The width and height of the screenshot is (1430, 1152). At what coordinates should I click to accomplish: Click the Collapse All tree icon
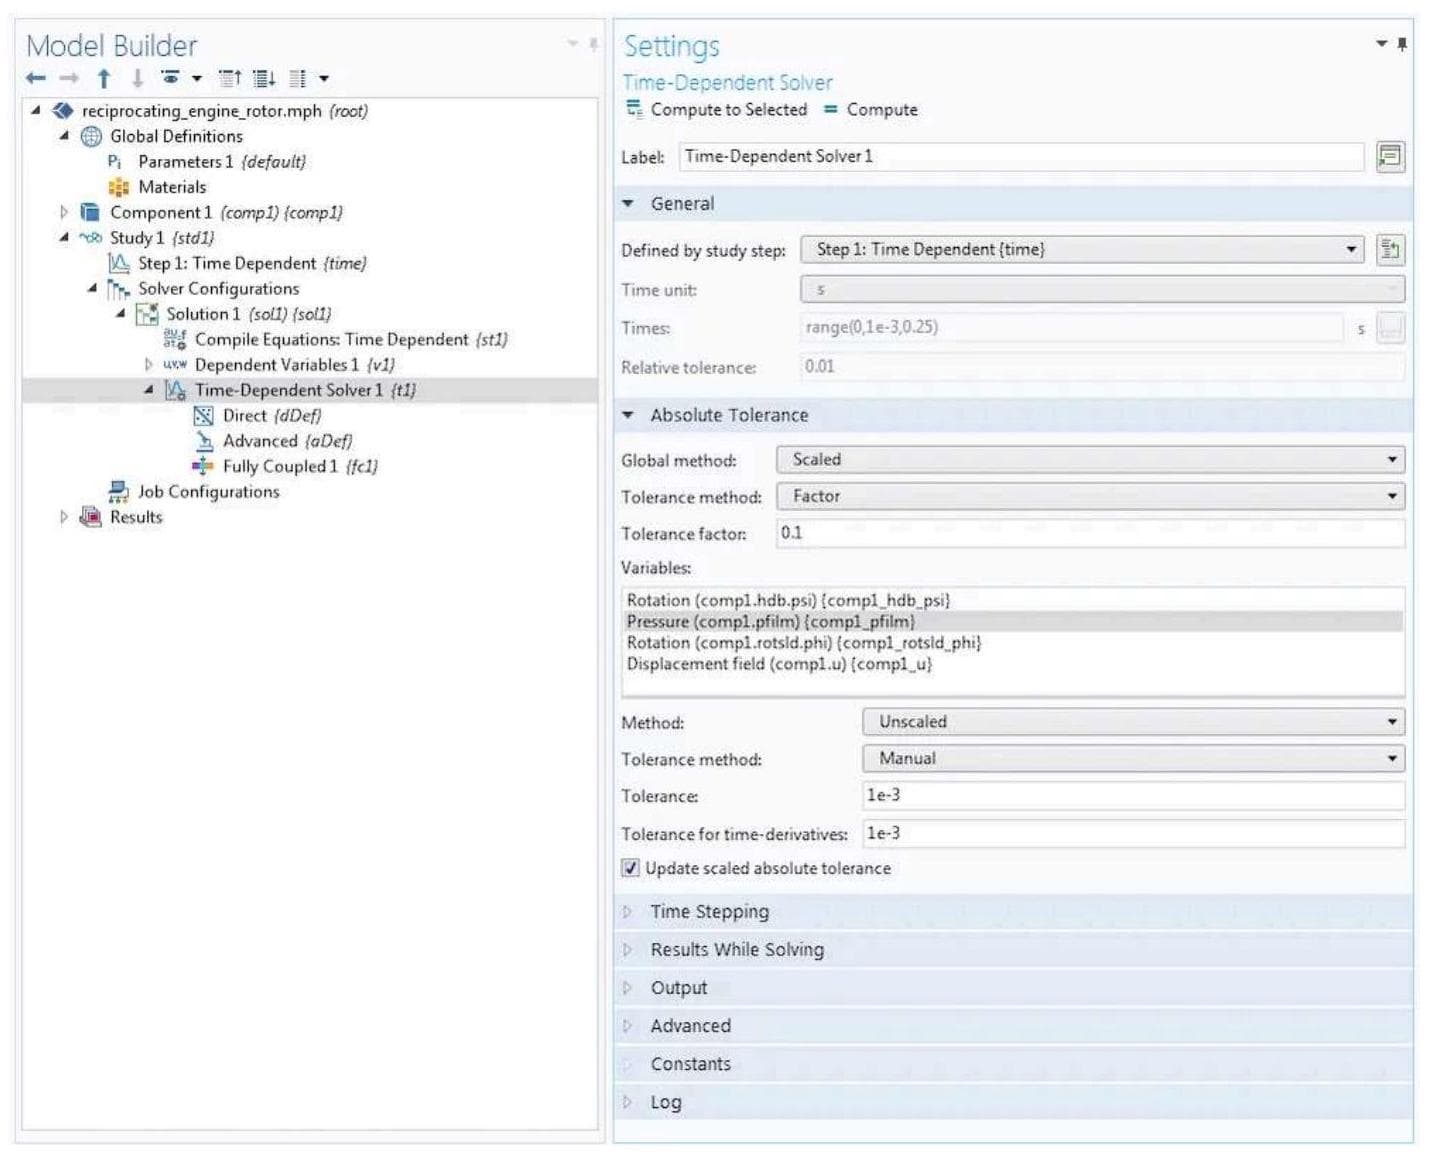[x=229, y=78]
